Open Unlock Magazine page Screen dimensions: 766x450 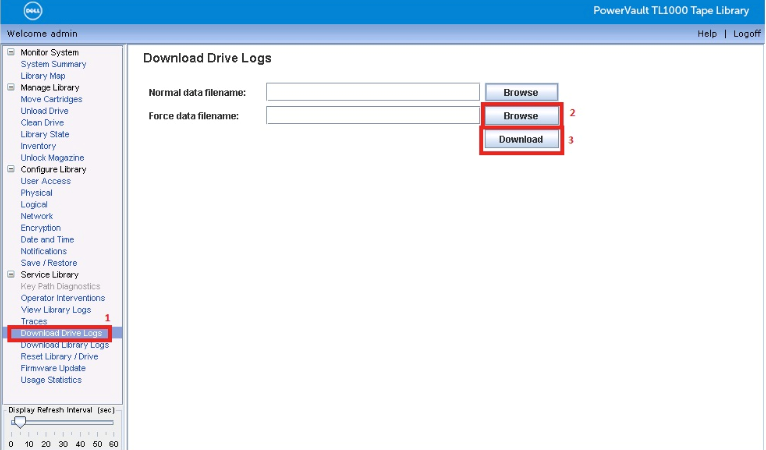coord(52,158)
